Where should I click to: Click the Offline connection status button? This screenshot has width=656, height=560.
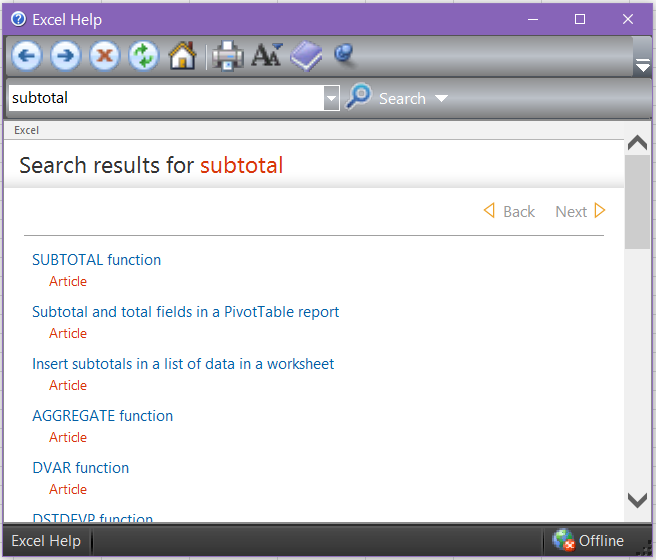click(588, 540)
